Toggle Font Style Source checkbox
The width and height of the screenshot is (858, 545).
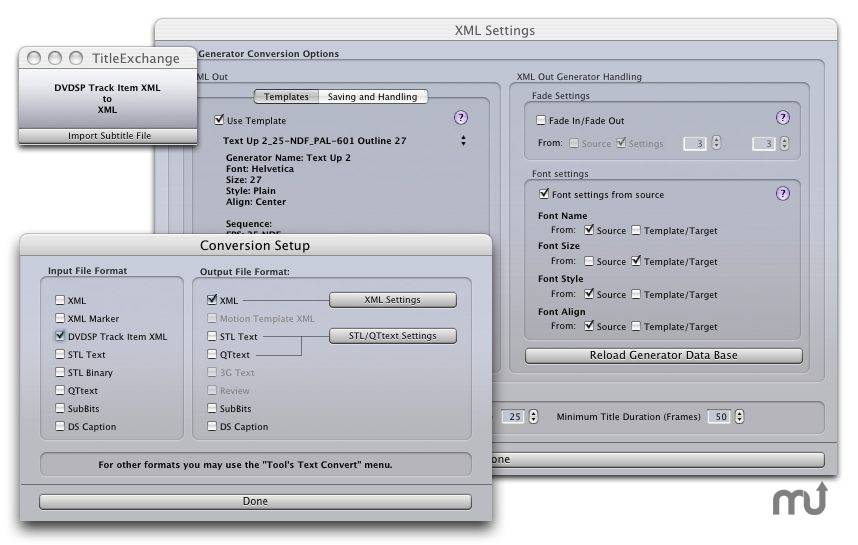[x=589, y=294]
